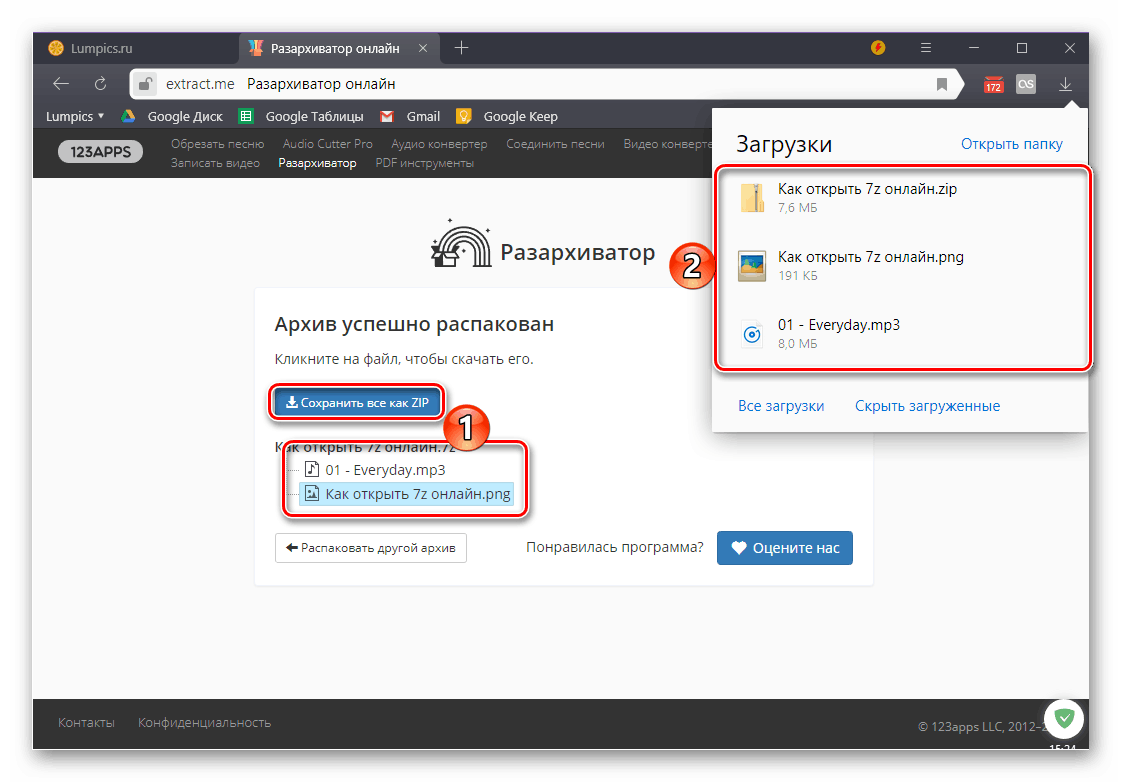Close the Разархиватор онлайн tab
This screenshot has height=782, width=1121.
point(423,48)
